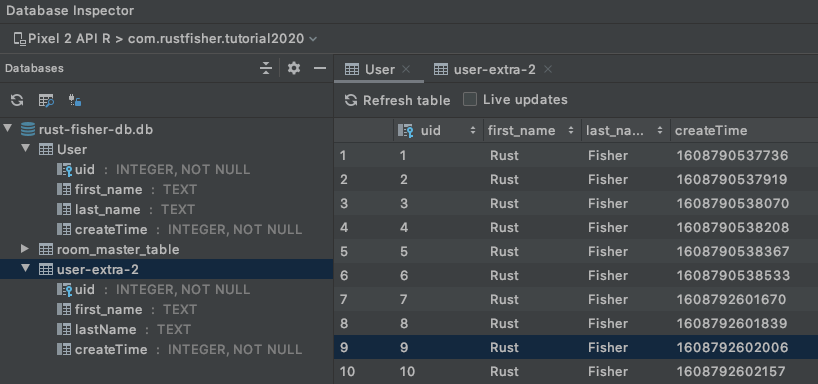This screenshot has height=384, width=818.
Task: Click cell 1608790537919
Action: (732, 179)
